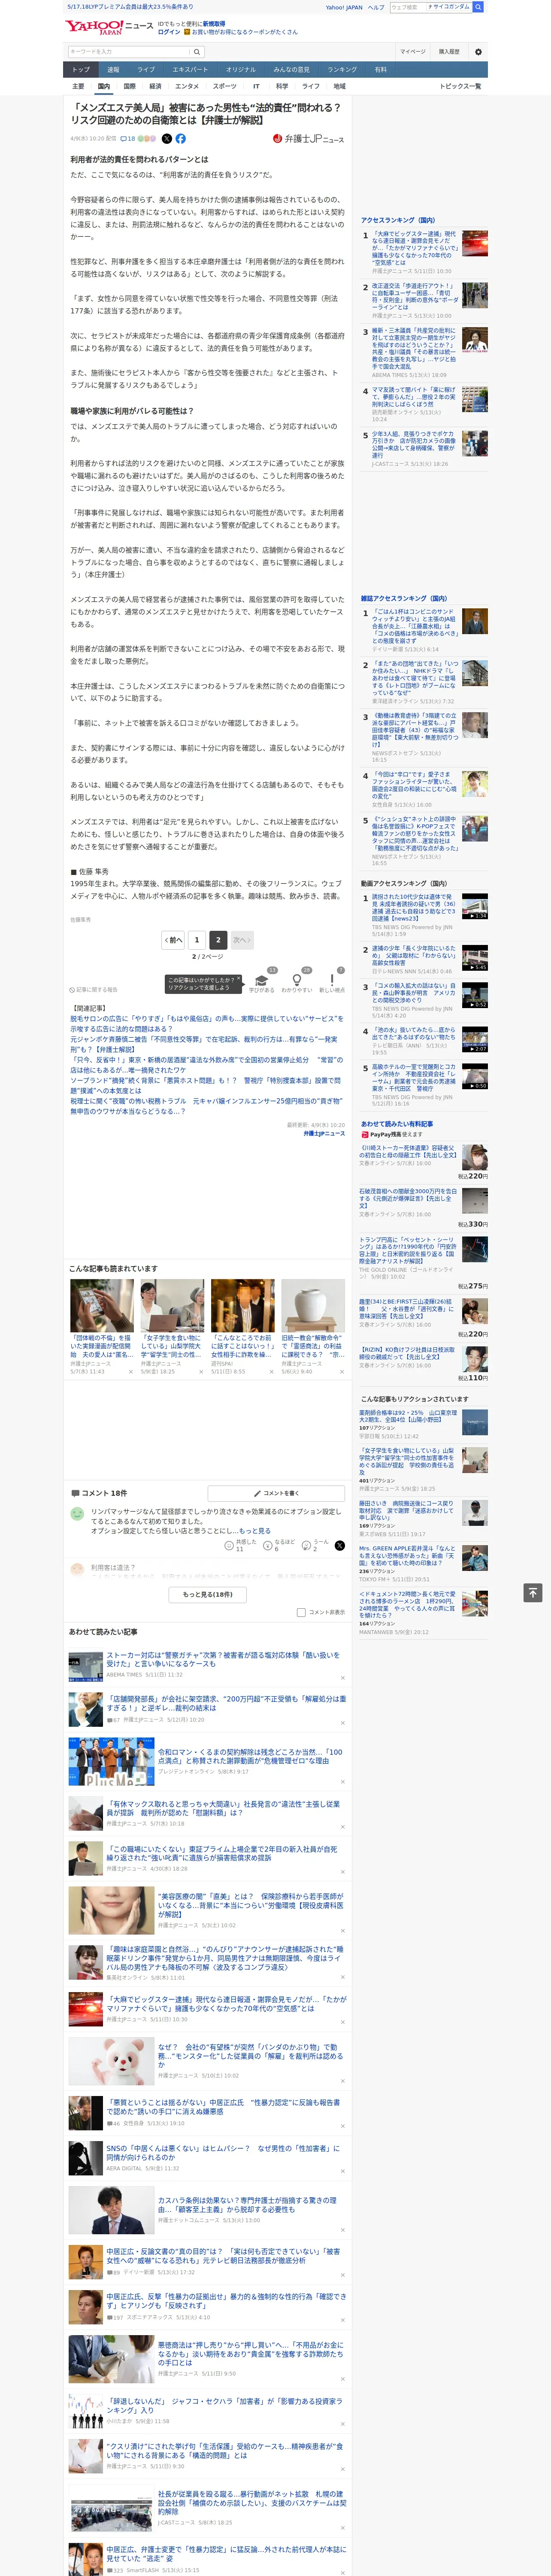Click the Yahoo! JAPAN News logo
The height and width of the screenshot is (2576, 551).
click(x=109, y=27)
